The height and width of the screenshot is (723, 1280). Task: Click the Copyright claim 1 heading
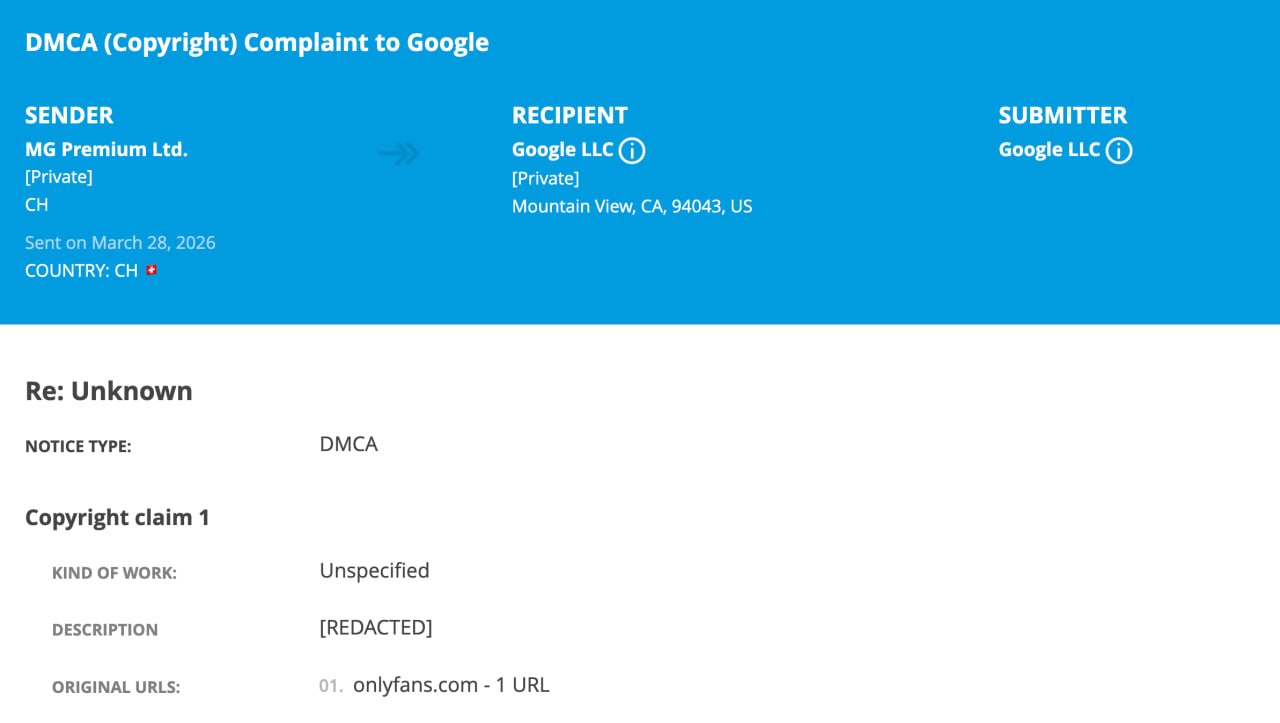[x=117, y=518]
